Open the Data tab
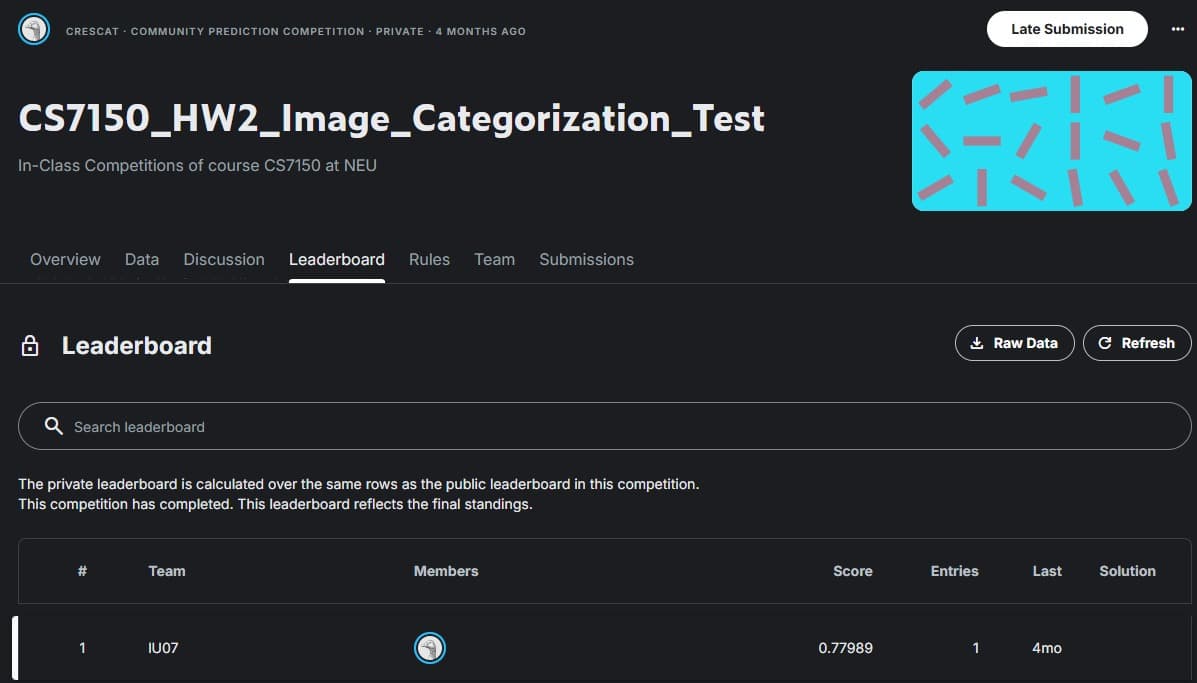The image size is (1197, 683). (x=142, y=259)
